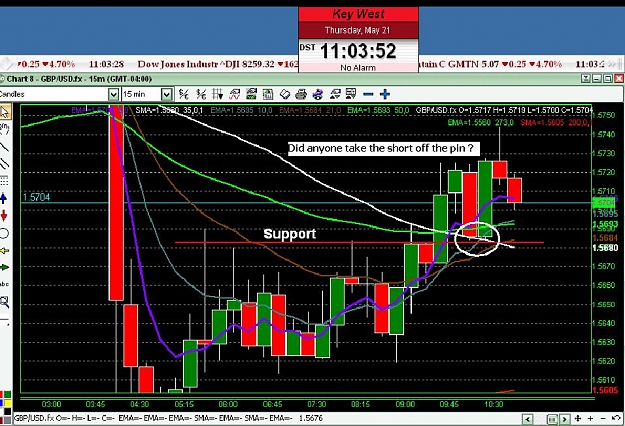Open the line style selector
Image resolution: width=625 pixels, height=426 pixels.
pos(4,320)
